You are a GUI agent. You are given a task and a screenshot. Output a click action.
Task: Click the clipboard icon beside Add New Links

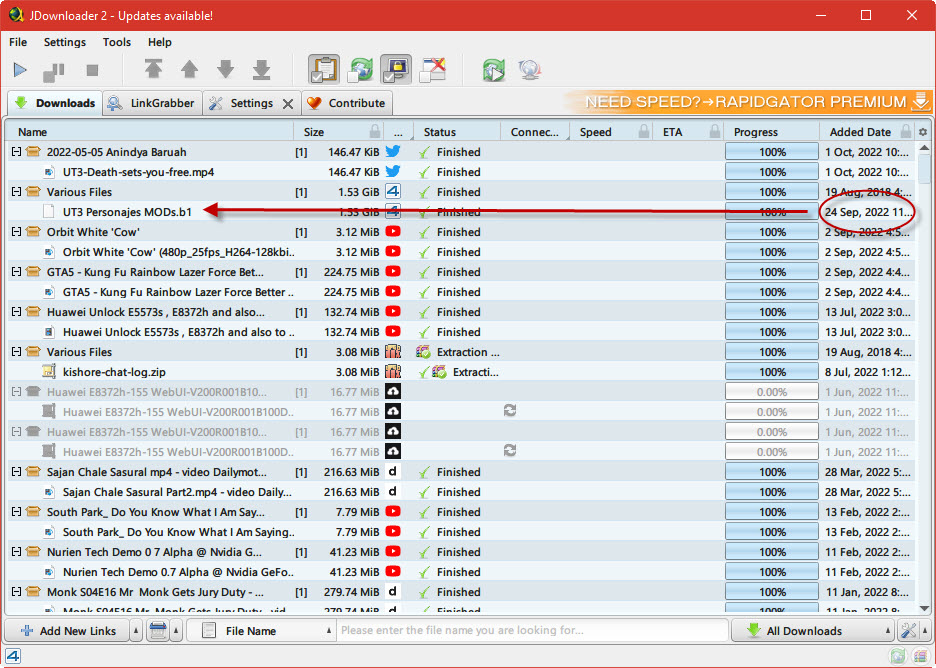[x=158, y=630]
